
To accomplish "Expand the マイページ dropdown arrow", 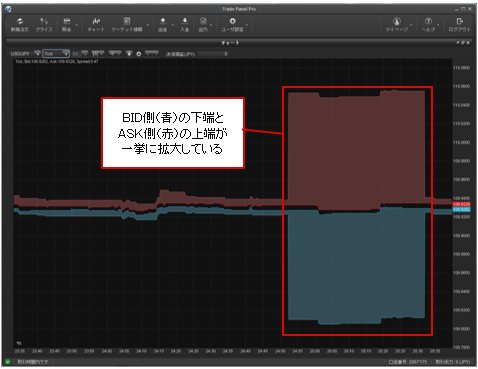I will (411, 25).
